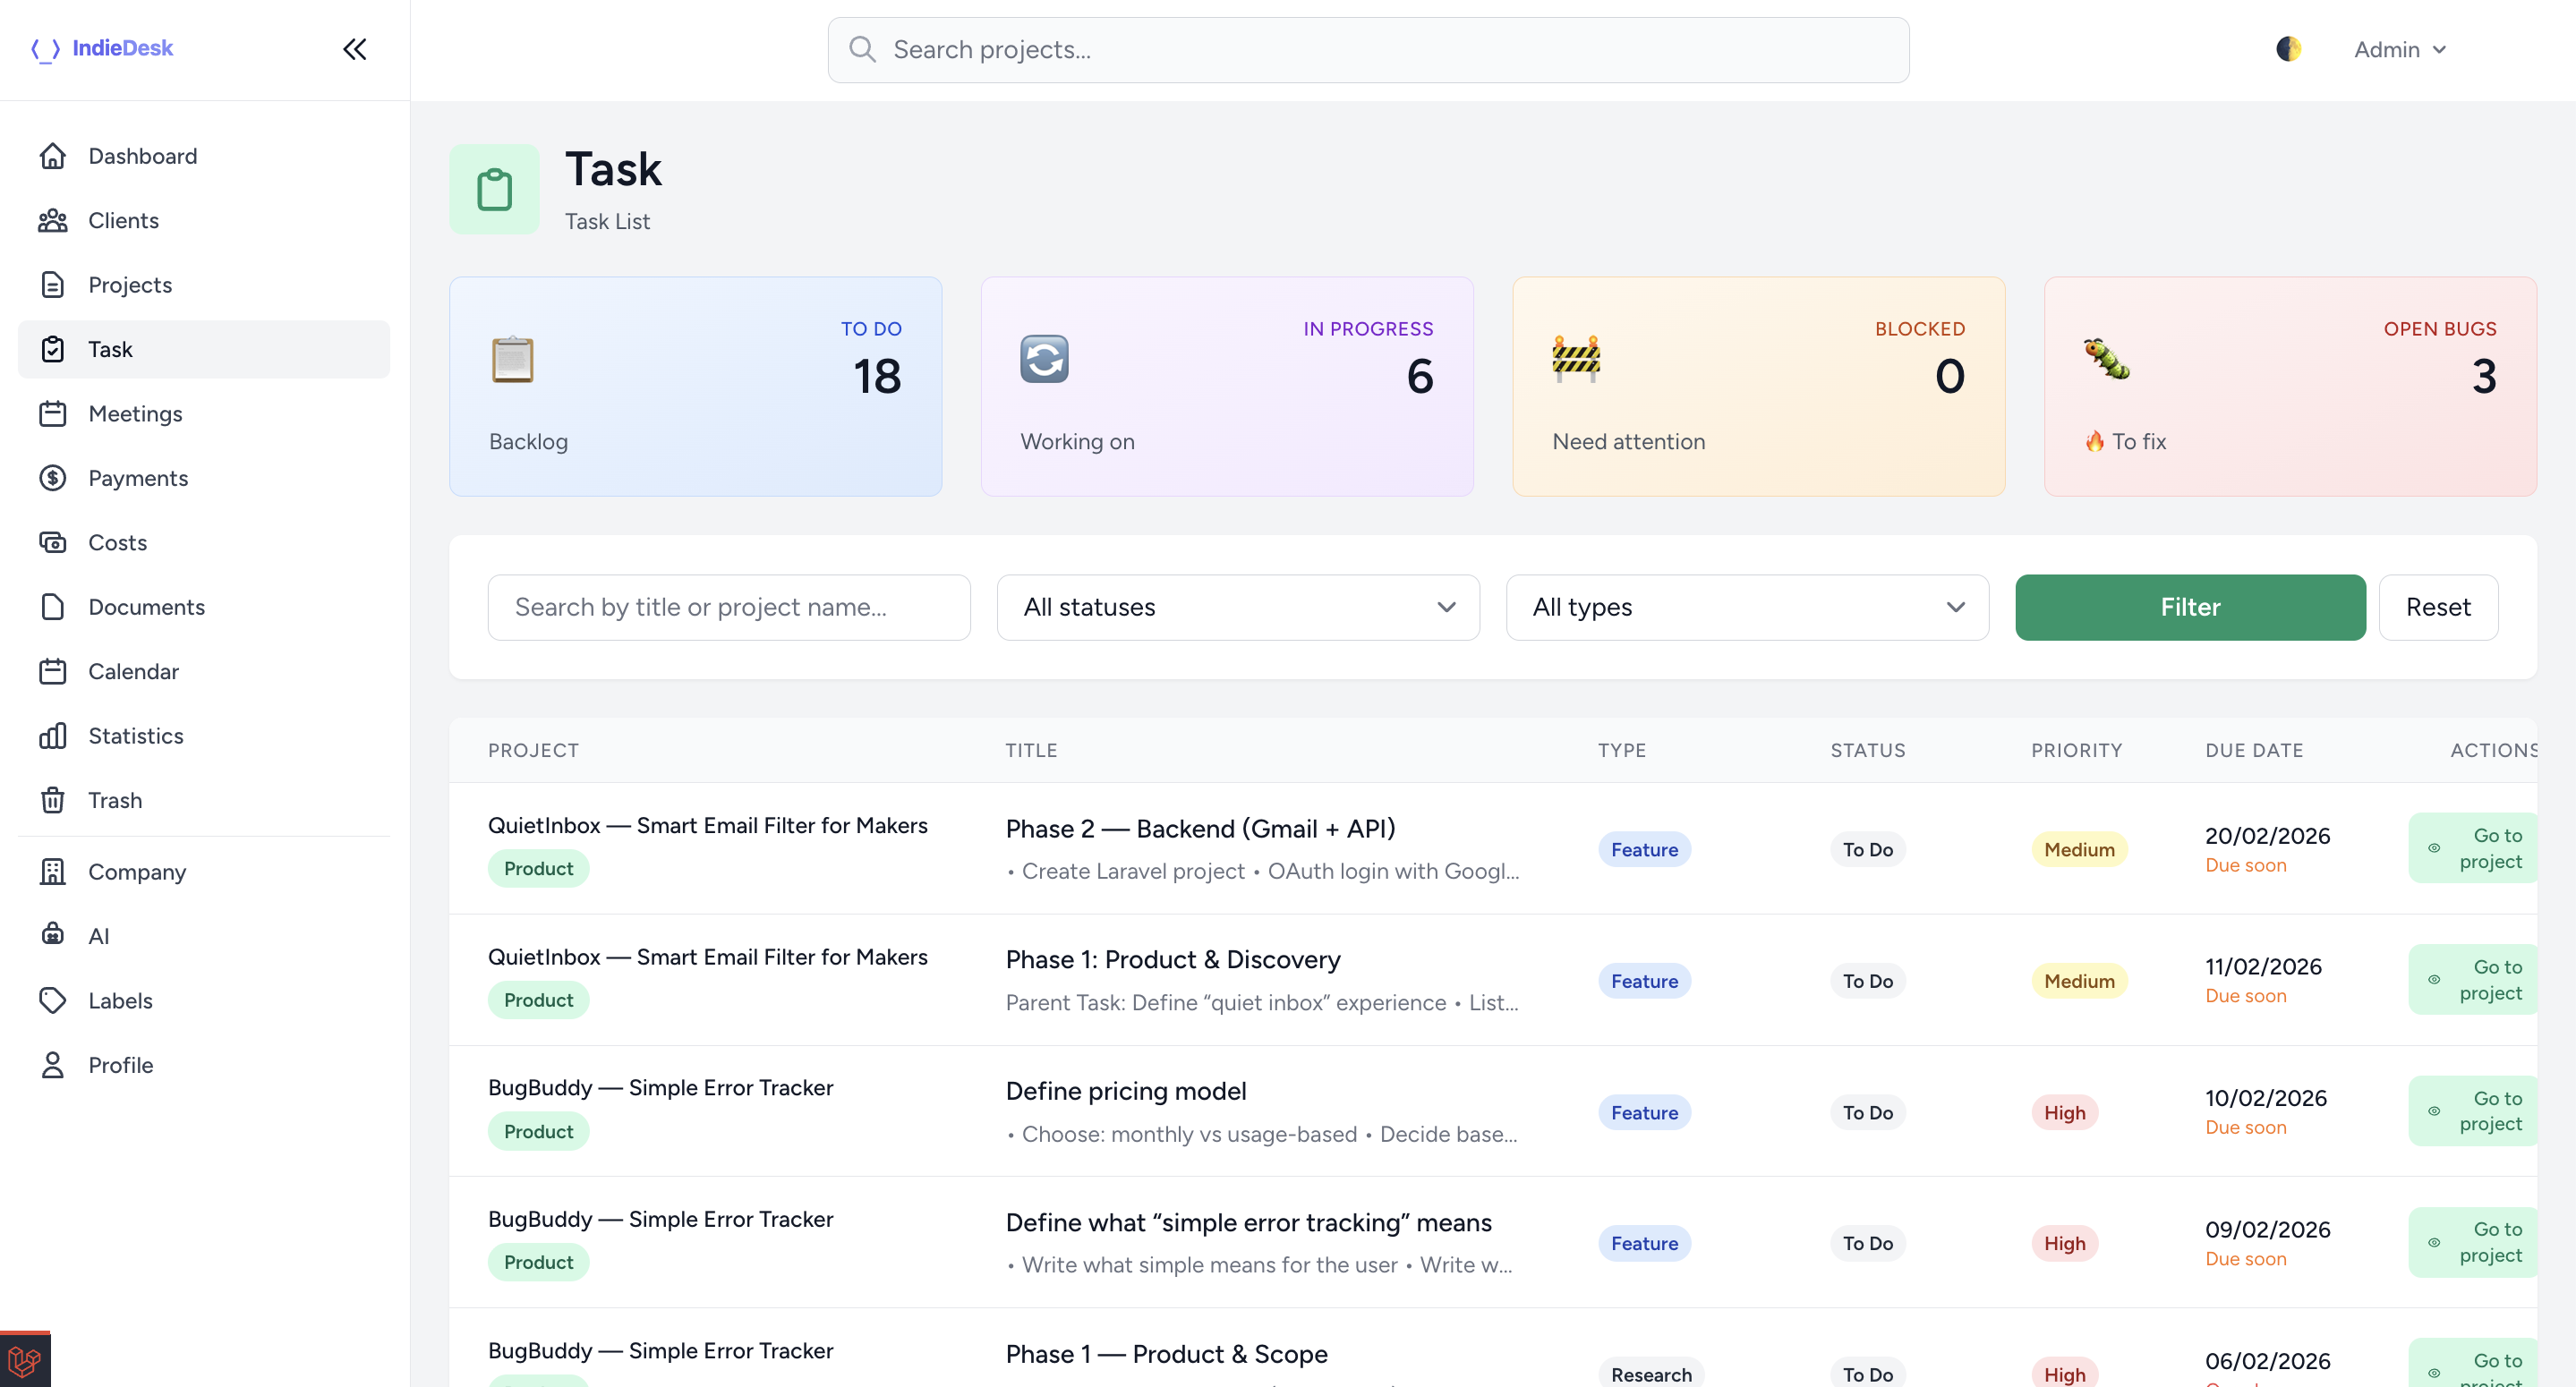The height and width of the screenshot is (1387, 2576).
Task: Open the Dashboard from the sidebar
Action: click(x=142, y=156)
